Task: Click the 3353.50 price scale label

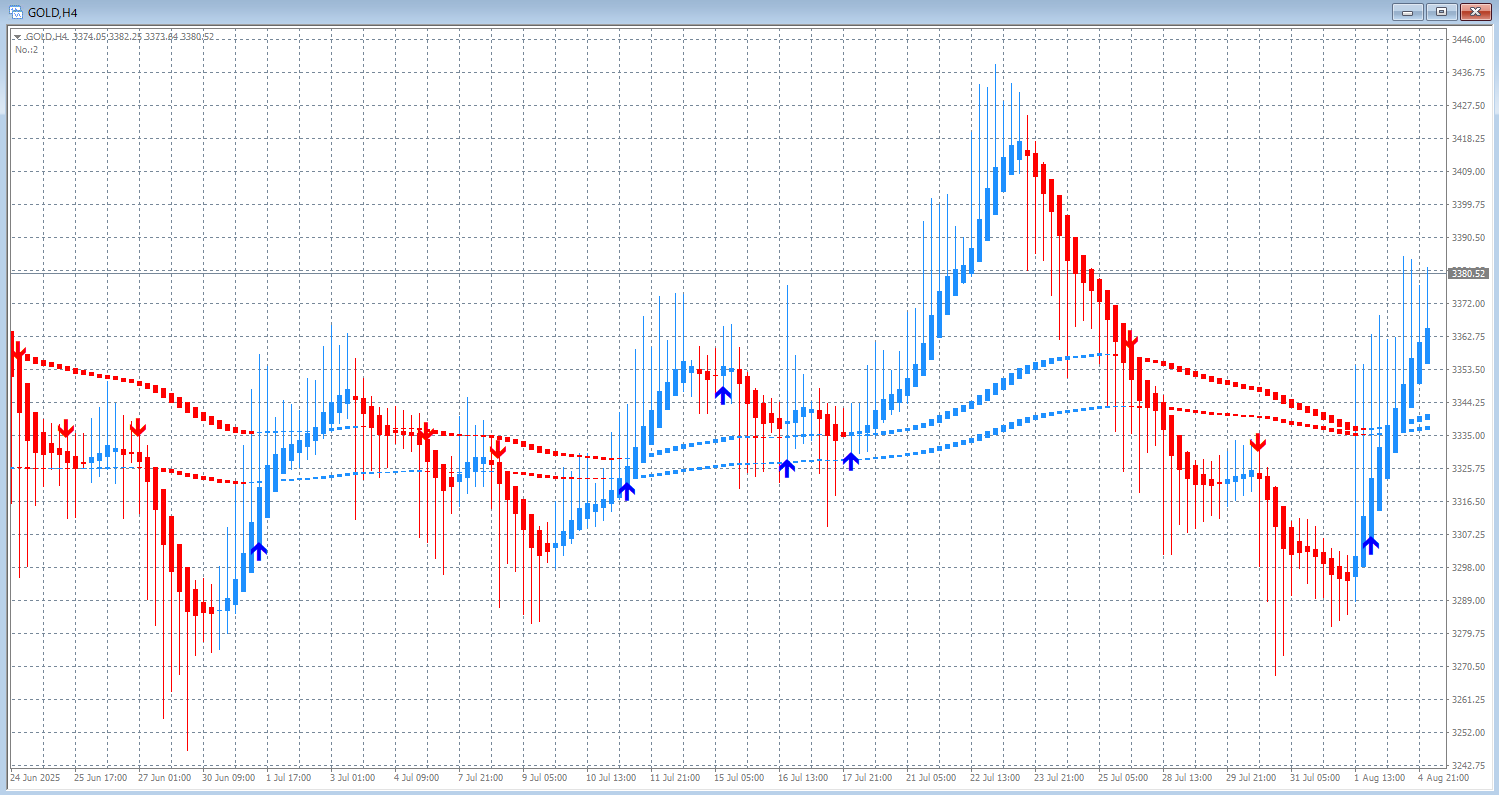Action: pyautogui.click(x=1467, y=370)
